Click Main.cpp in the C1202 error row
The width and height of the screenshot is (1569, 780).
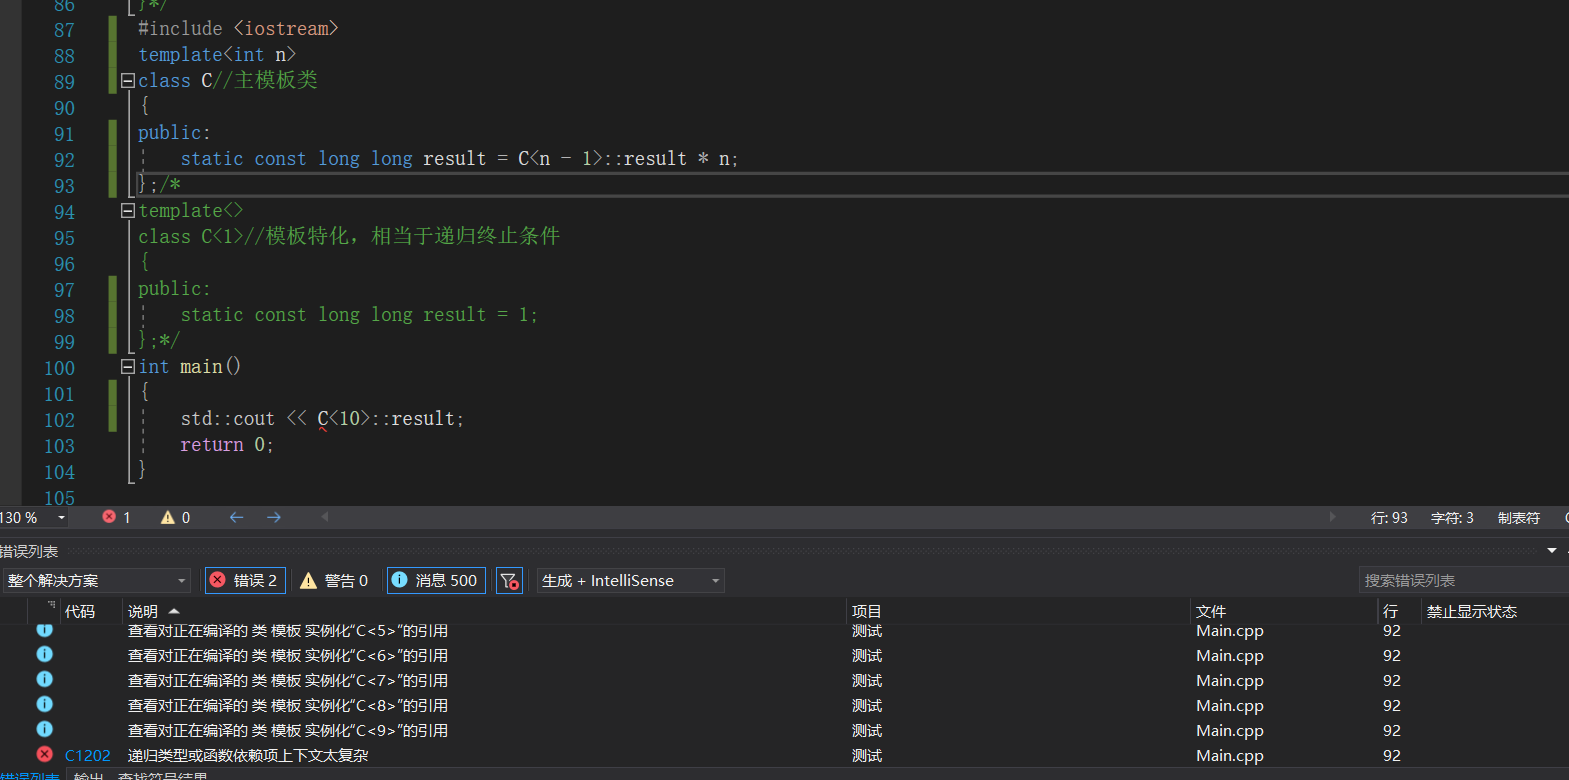(1230, 756)
